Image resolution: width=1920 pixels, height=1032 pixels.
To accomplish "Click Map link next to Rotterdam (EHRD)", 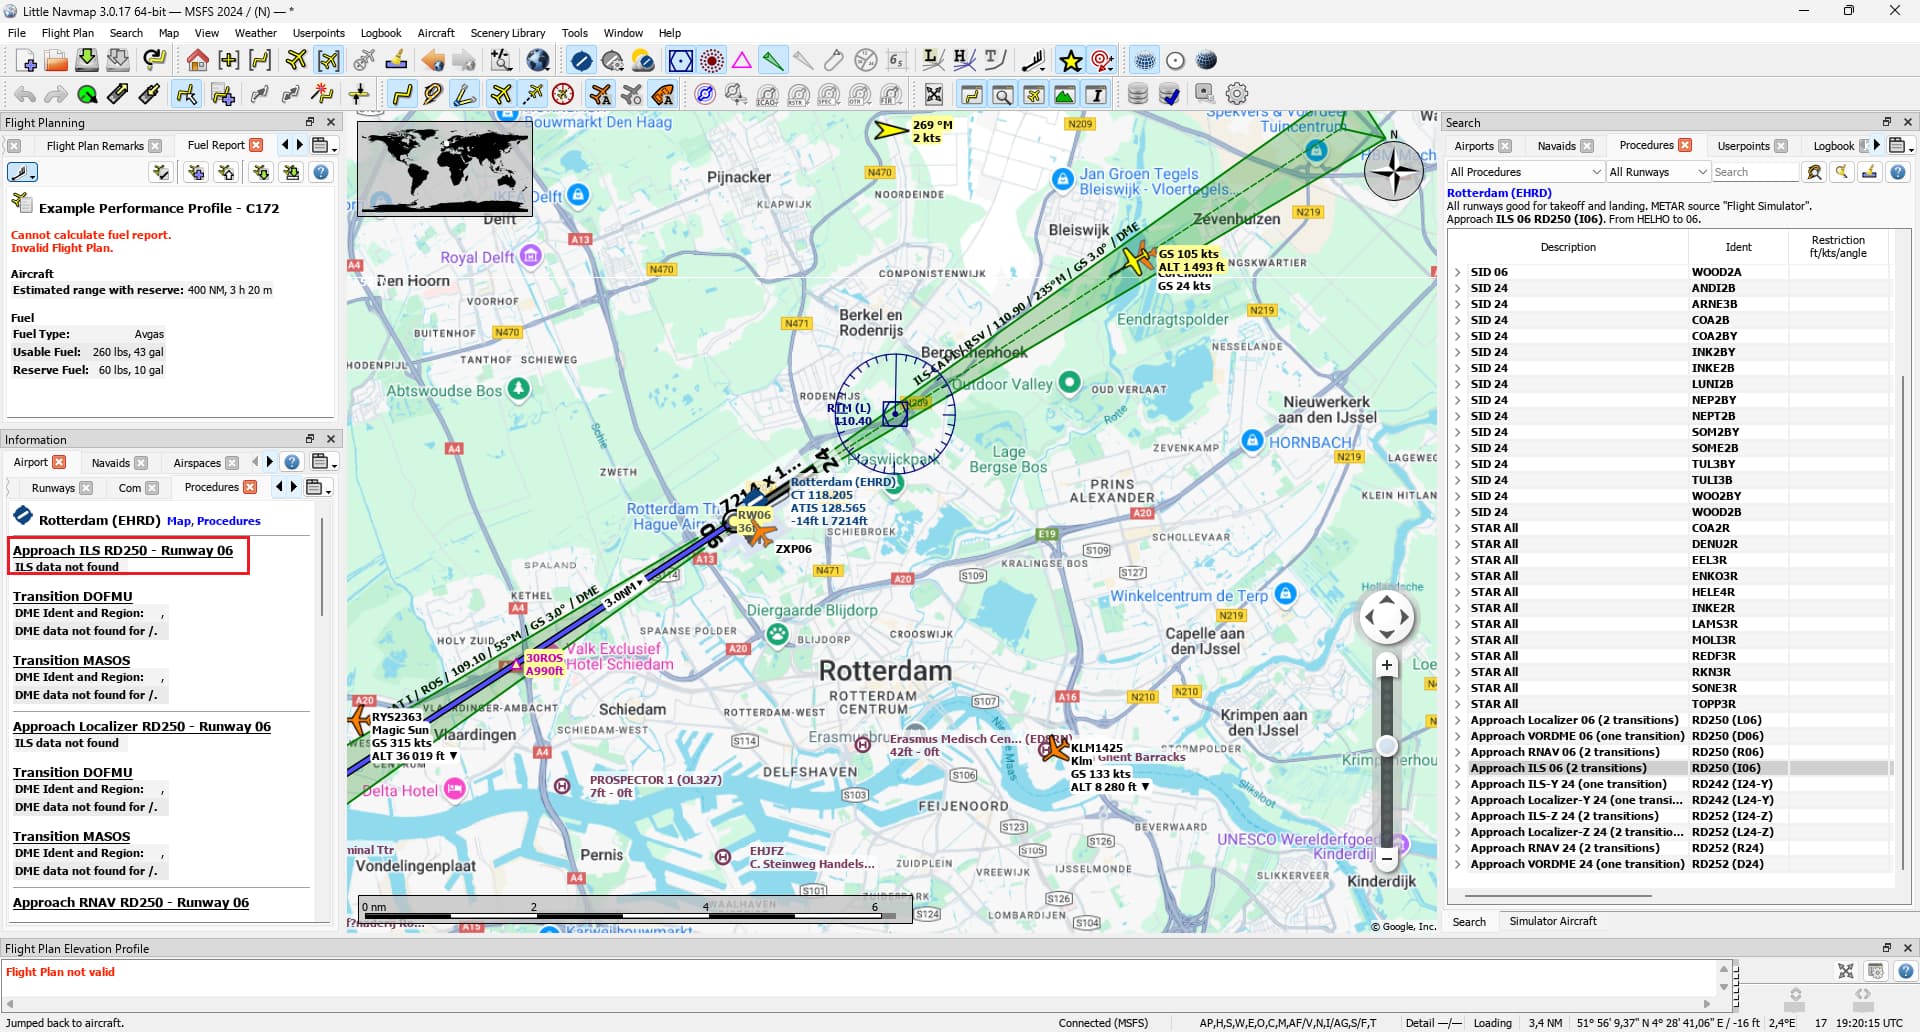I will click(179, 521).
